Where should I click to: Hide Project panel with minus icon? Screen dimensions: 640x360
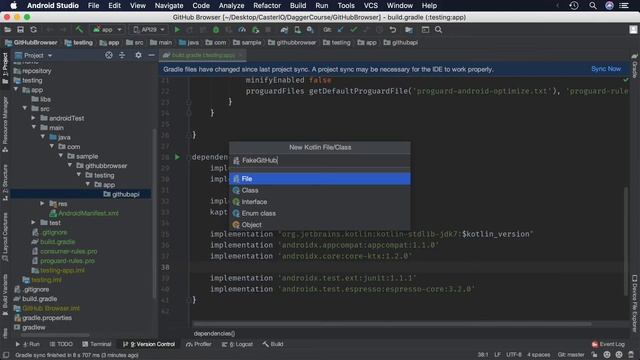pos(151,55)
